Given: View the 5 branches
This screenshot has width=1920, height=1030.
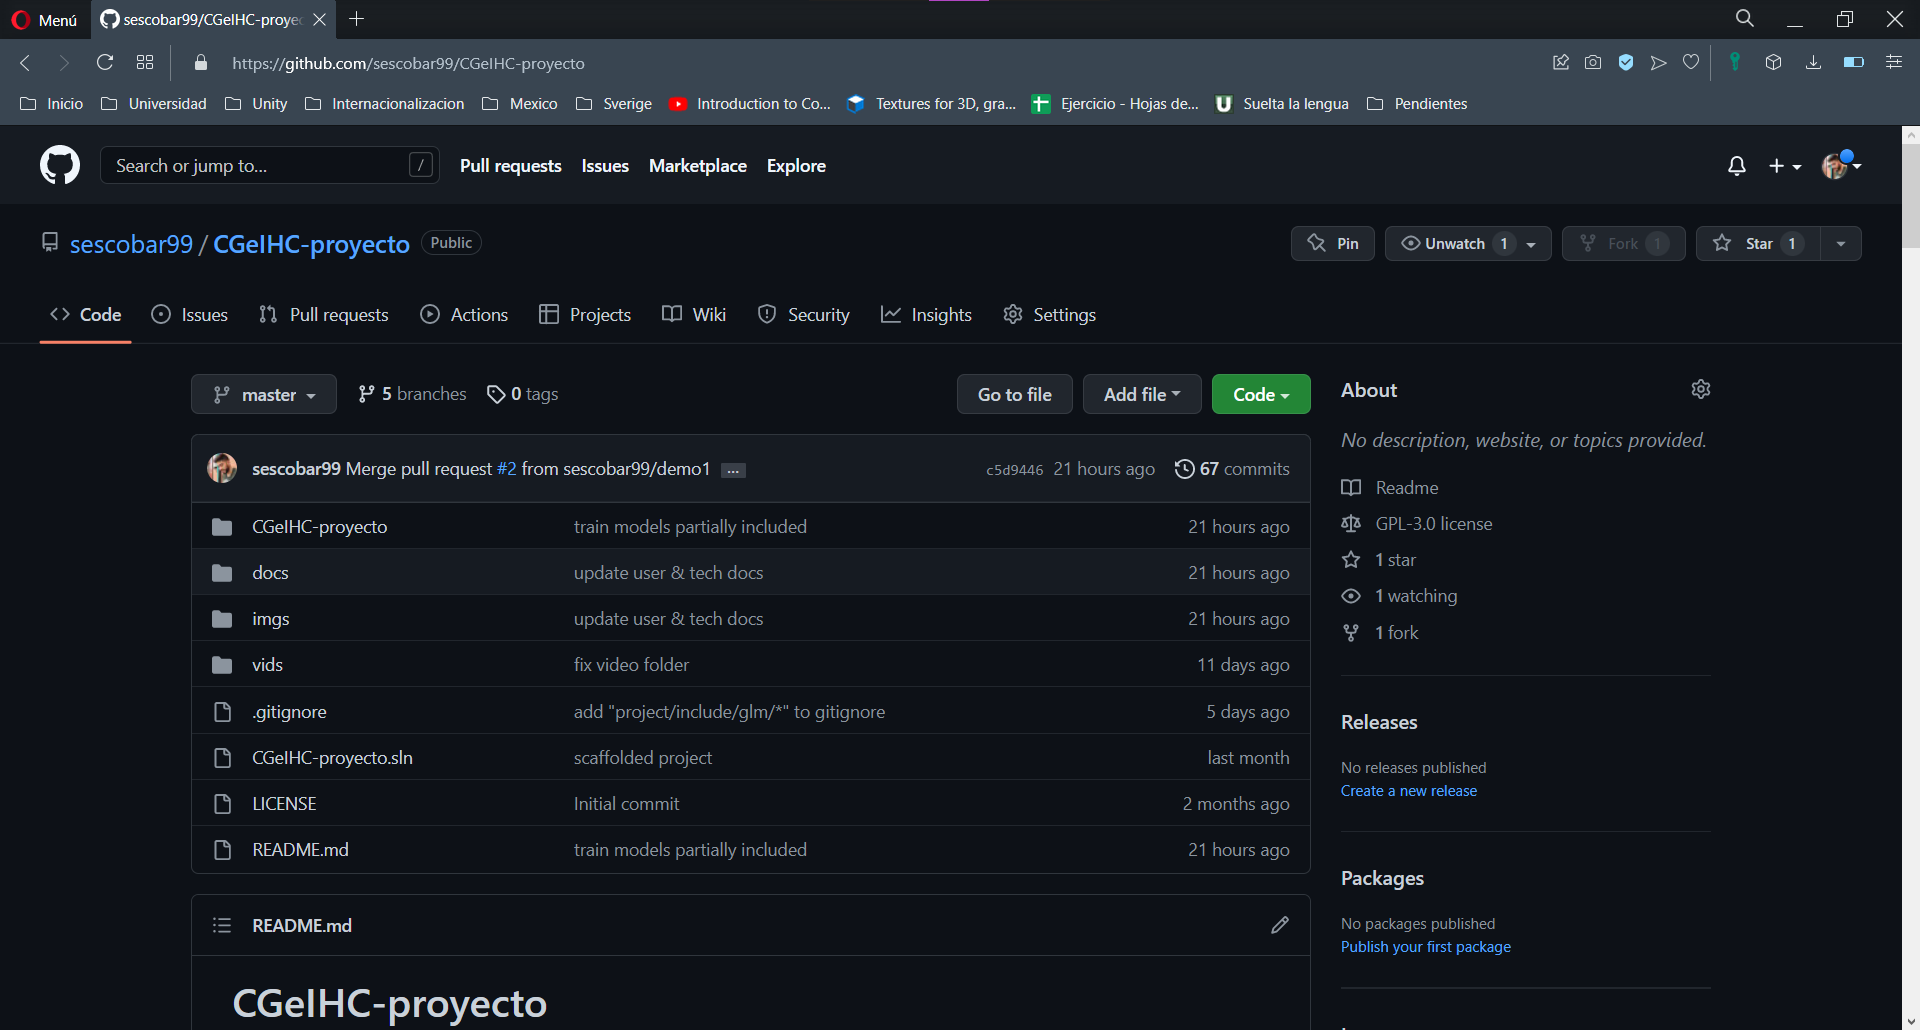Looking at the screenshot, I should click(412, 394).
